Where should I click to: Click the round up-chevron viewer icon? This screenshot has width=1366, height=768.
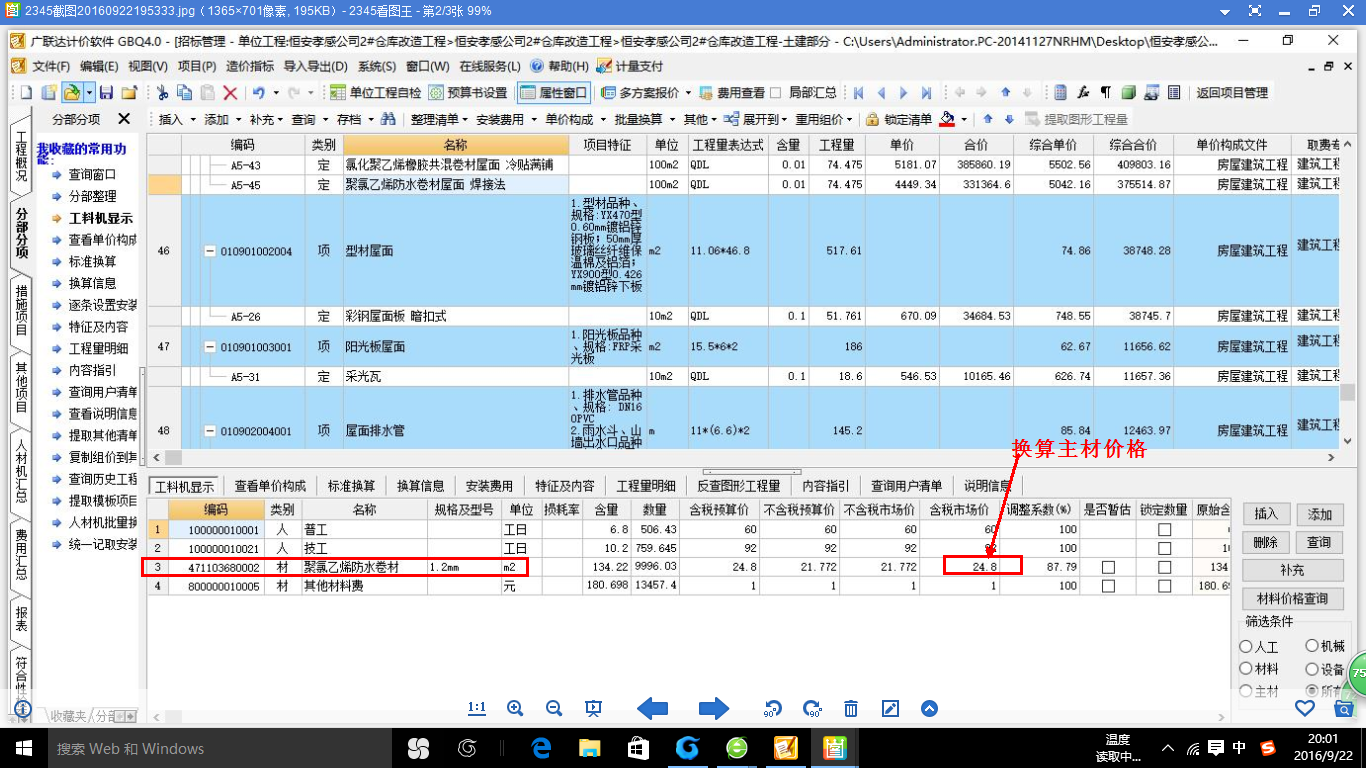(929, 708)
